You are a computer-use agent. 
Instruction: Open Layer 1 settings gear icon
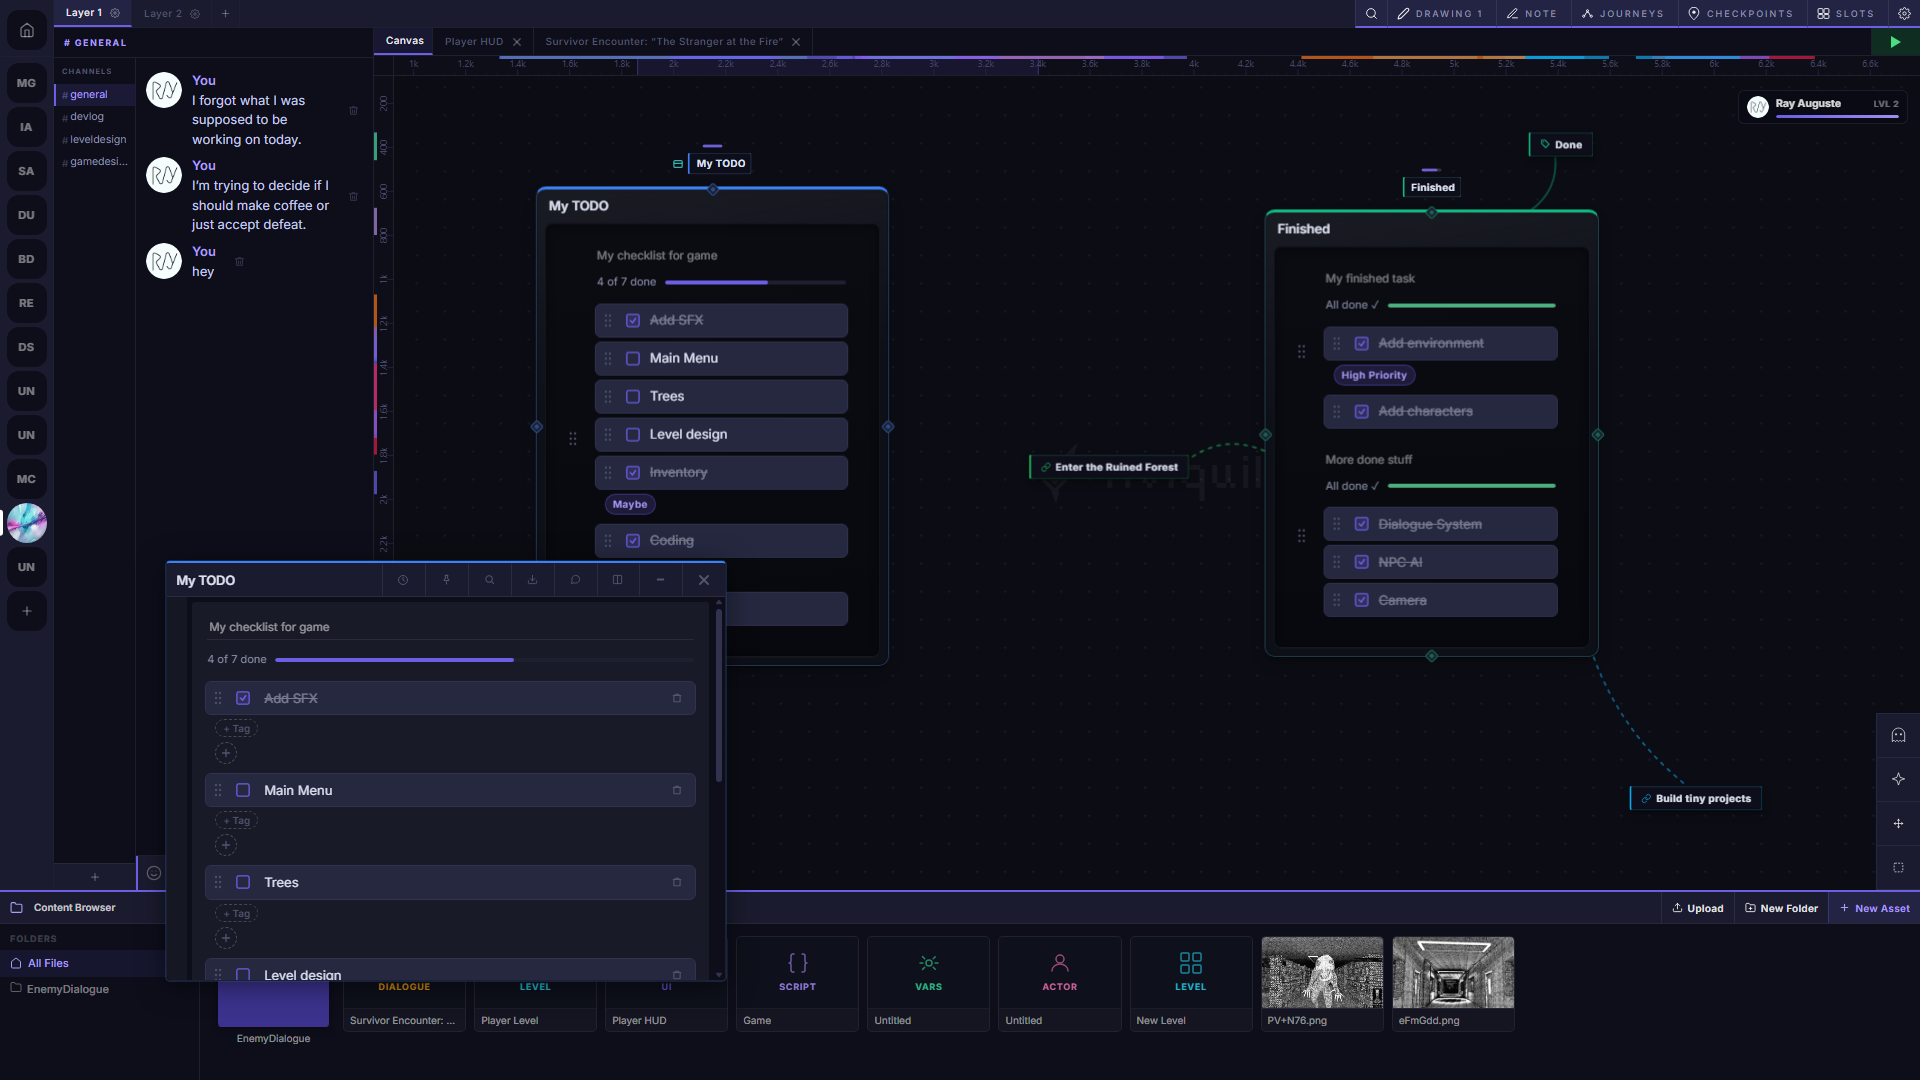[x=115, y=13]
